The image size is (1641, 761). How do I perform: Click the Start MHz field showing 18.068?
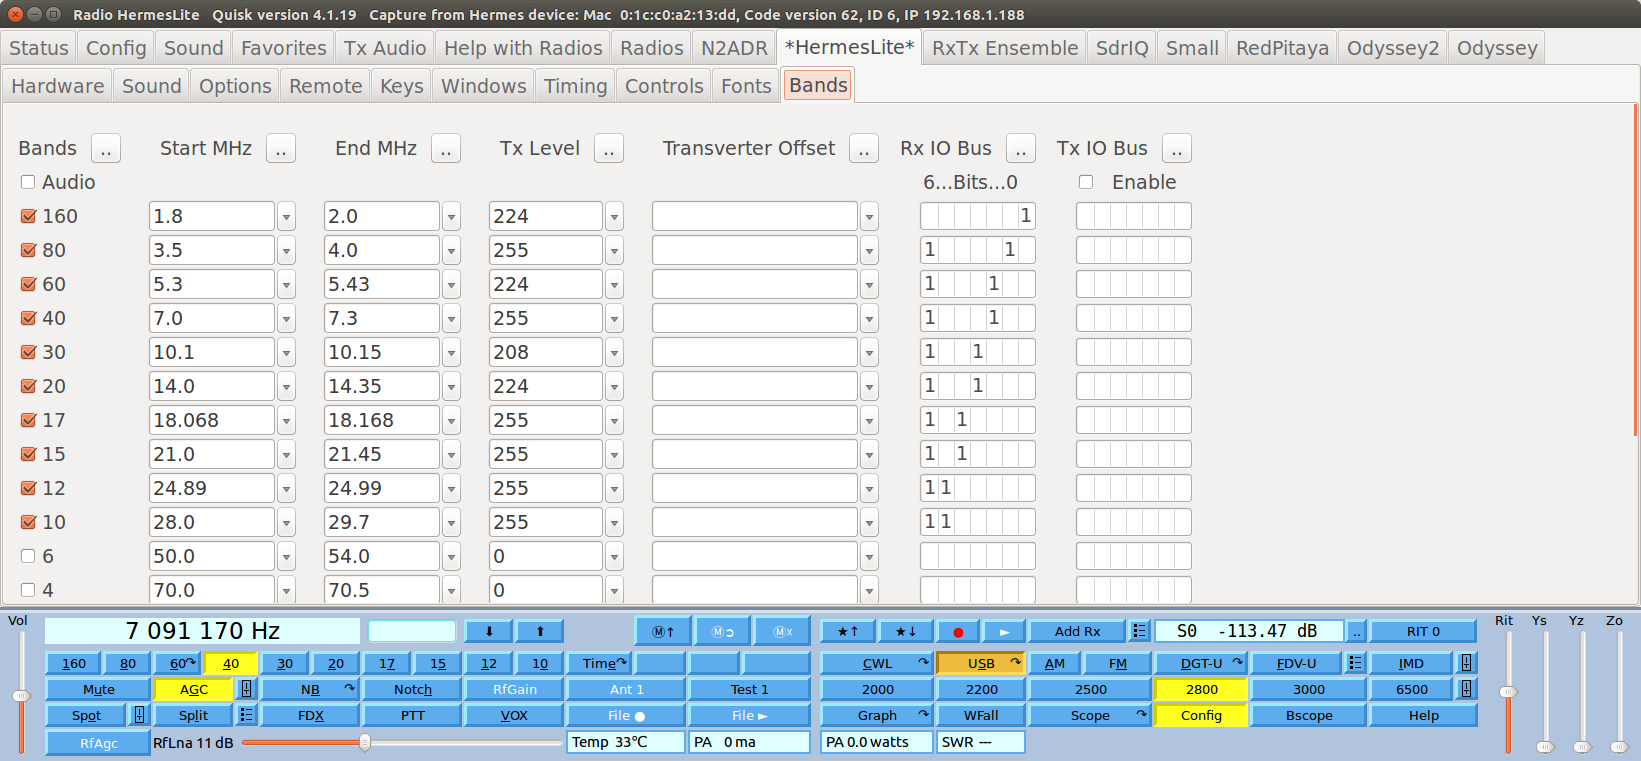coord(212,420)
